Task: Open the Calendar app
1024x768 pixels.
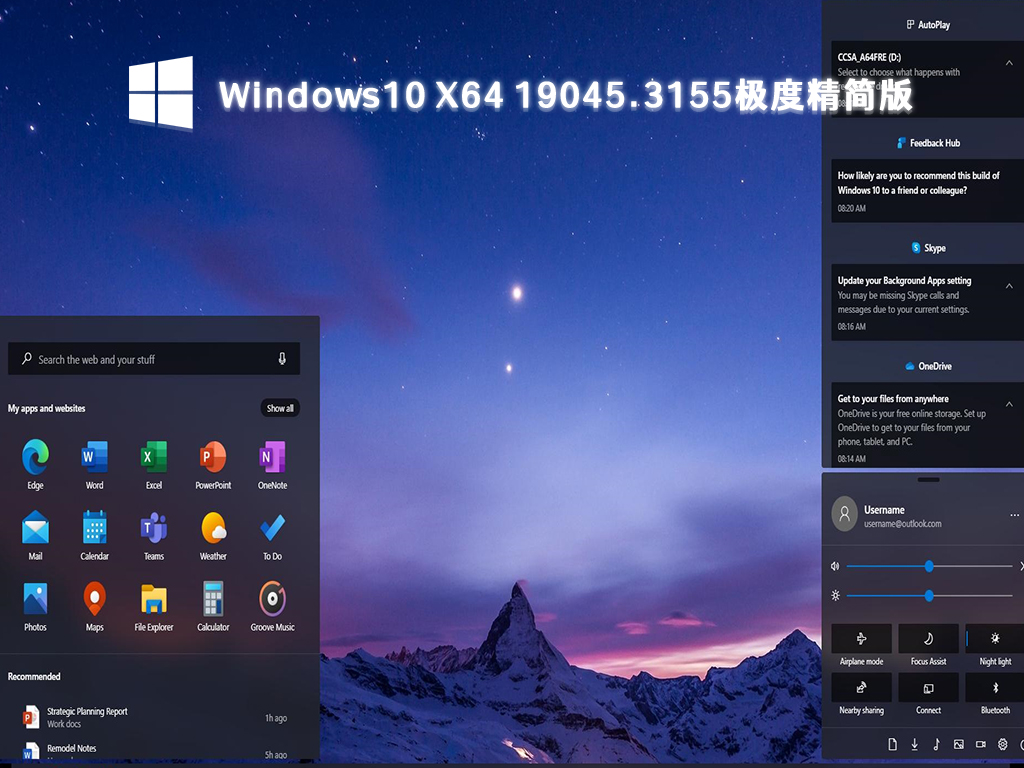Action: [x=94, y=535]
